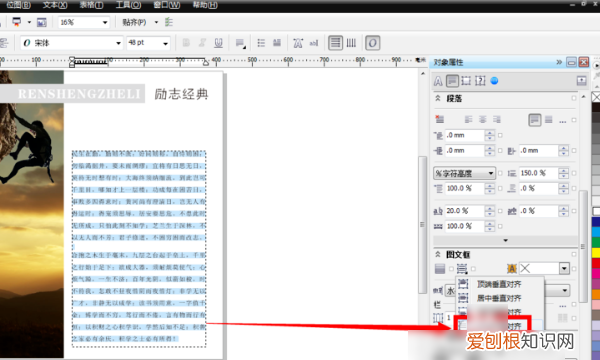Open the application launcher dropdown arrow
The image size is (600, 360).
point(29,22)
